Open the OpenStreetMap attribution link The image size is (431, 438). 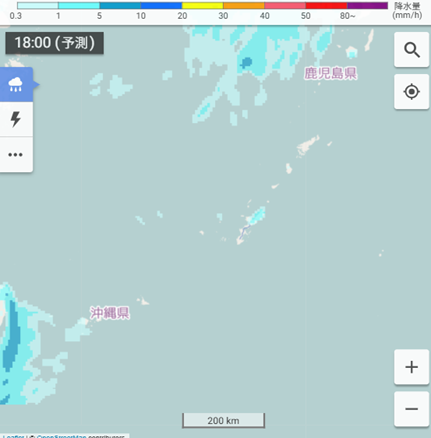[61, 436]
